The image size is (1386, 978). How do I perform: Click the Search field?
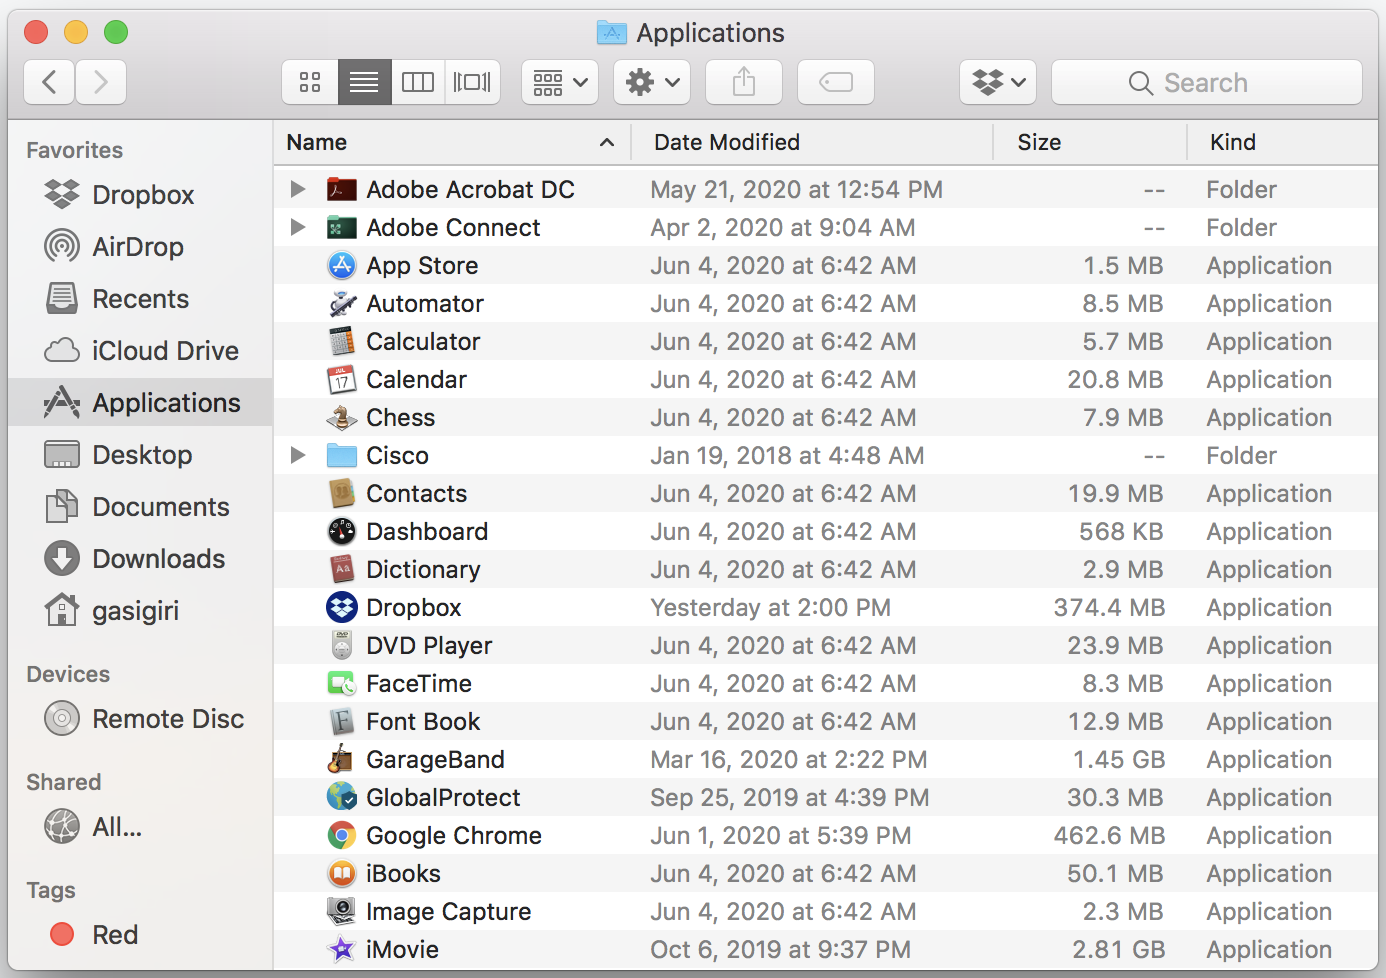1207,82
